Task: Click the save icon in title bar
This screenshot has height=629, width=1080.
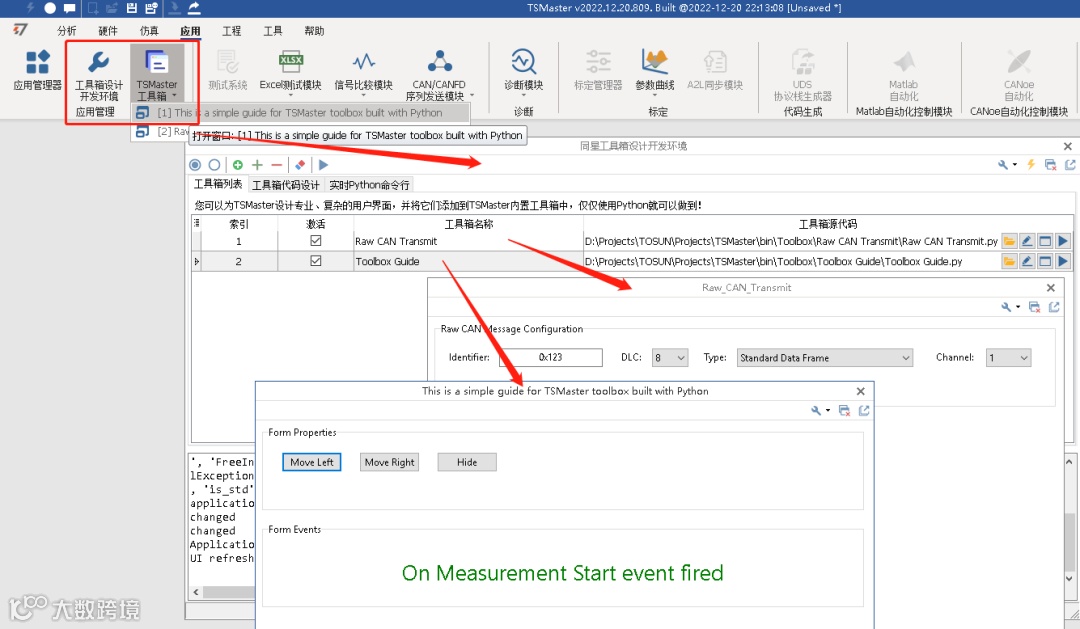Action: 132,8
